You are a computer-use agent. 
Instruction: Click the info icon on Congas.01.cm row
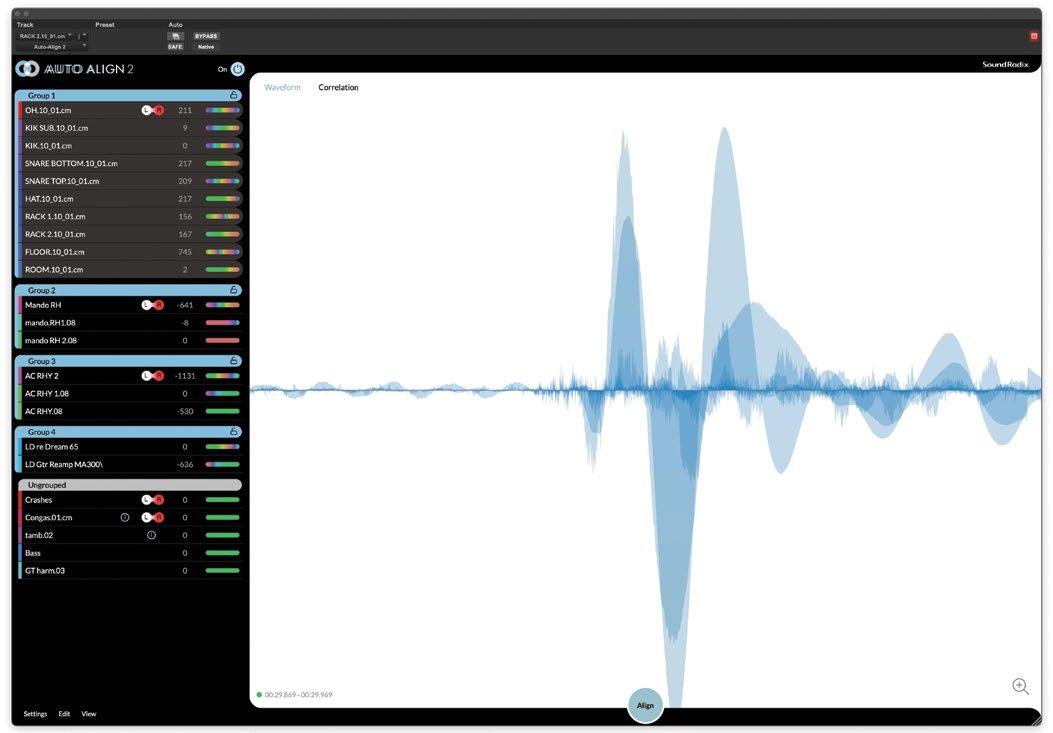[125, 517]
